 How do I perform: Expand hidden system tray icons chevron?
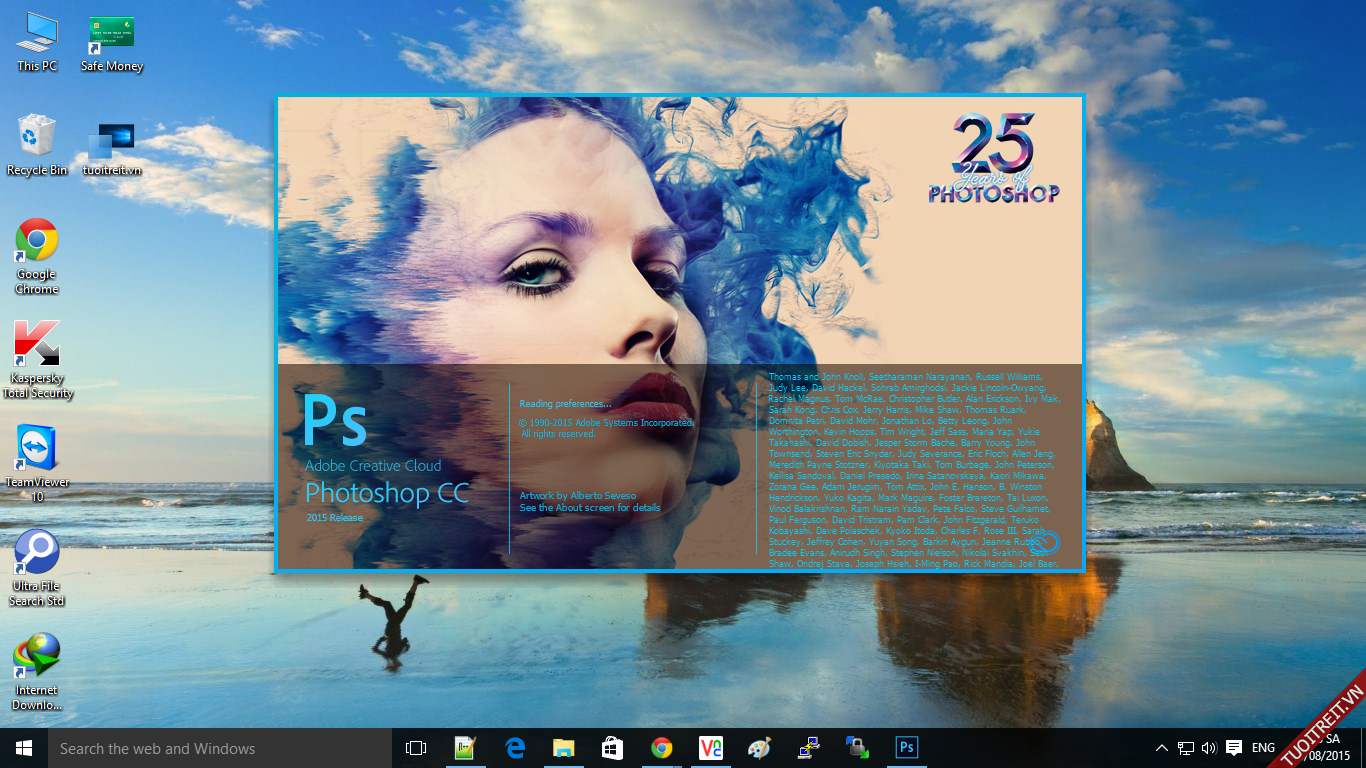point(1161,748)
